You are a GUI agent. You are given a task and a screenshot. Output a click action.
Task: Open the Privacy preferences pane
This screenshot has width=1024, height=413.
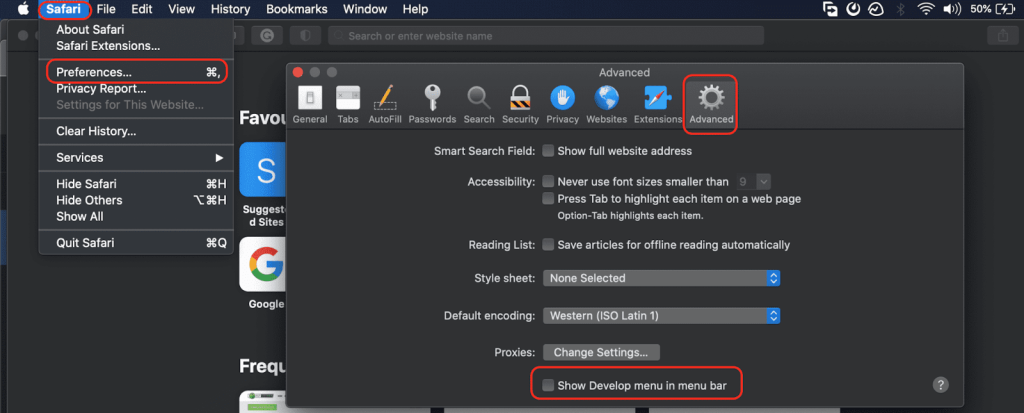[562, 105]
